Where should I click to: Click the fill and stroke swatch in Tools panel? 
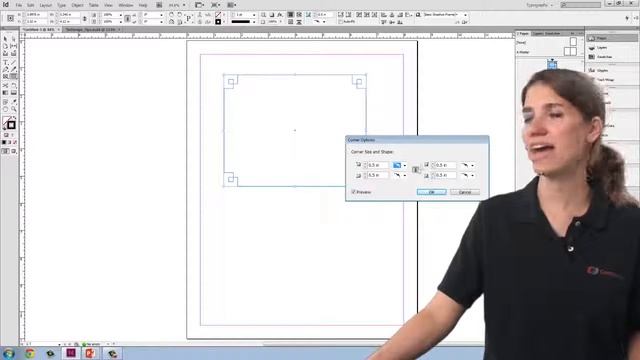[9, 123]
